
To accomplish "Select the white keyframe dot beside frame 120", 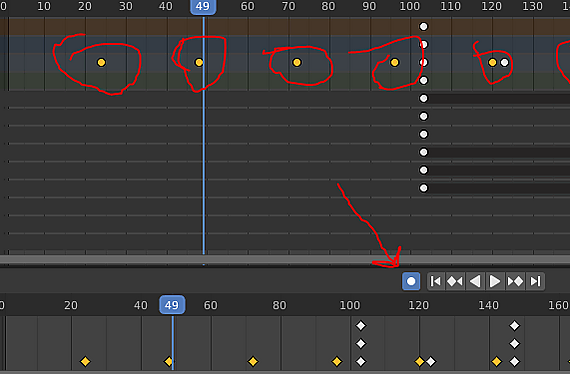I will click(504, 63).
